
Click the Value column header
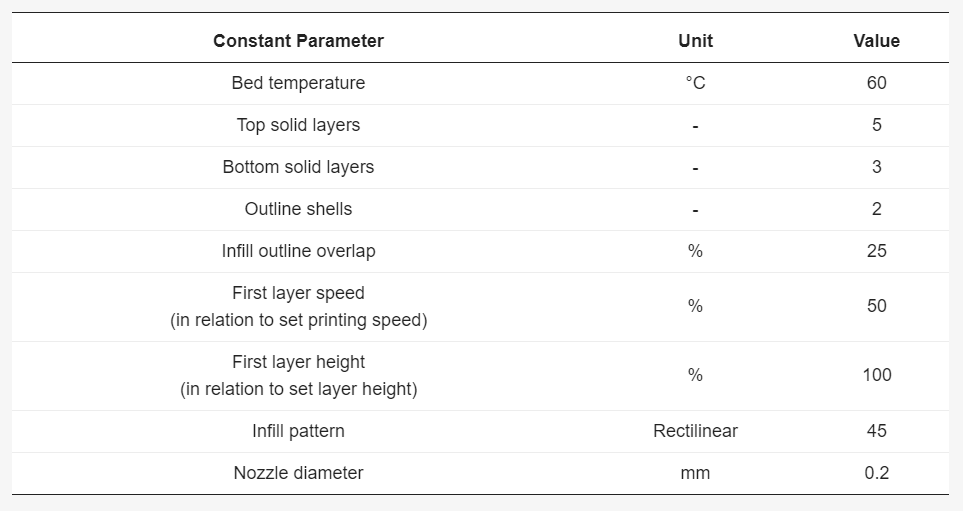pyautogui.click(x=876, y=41)
